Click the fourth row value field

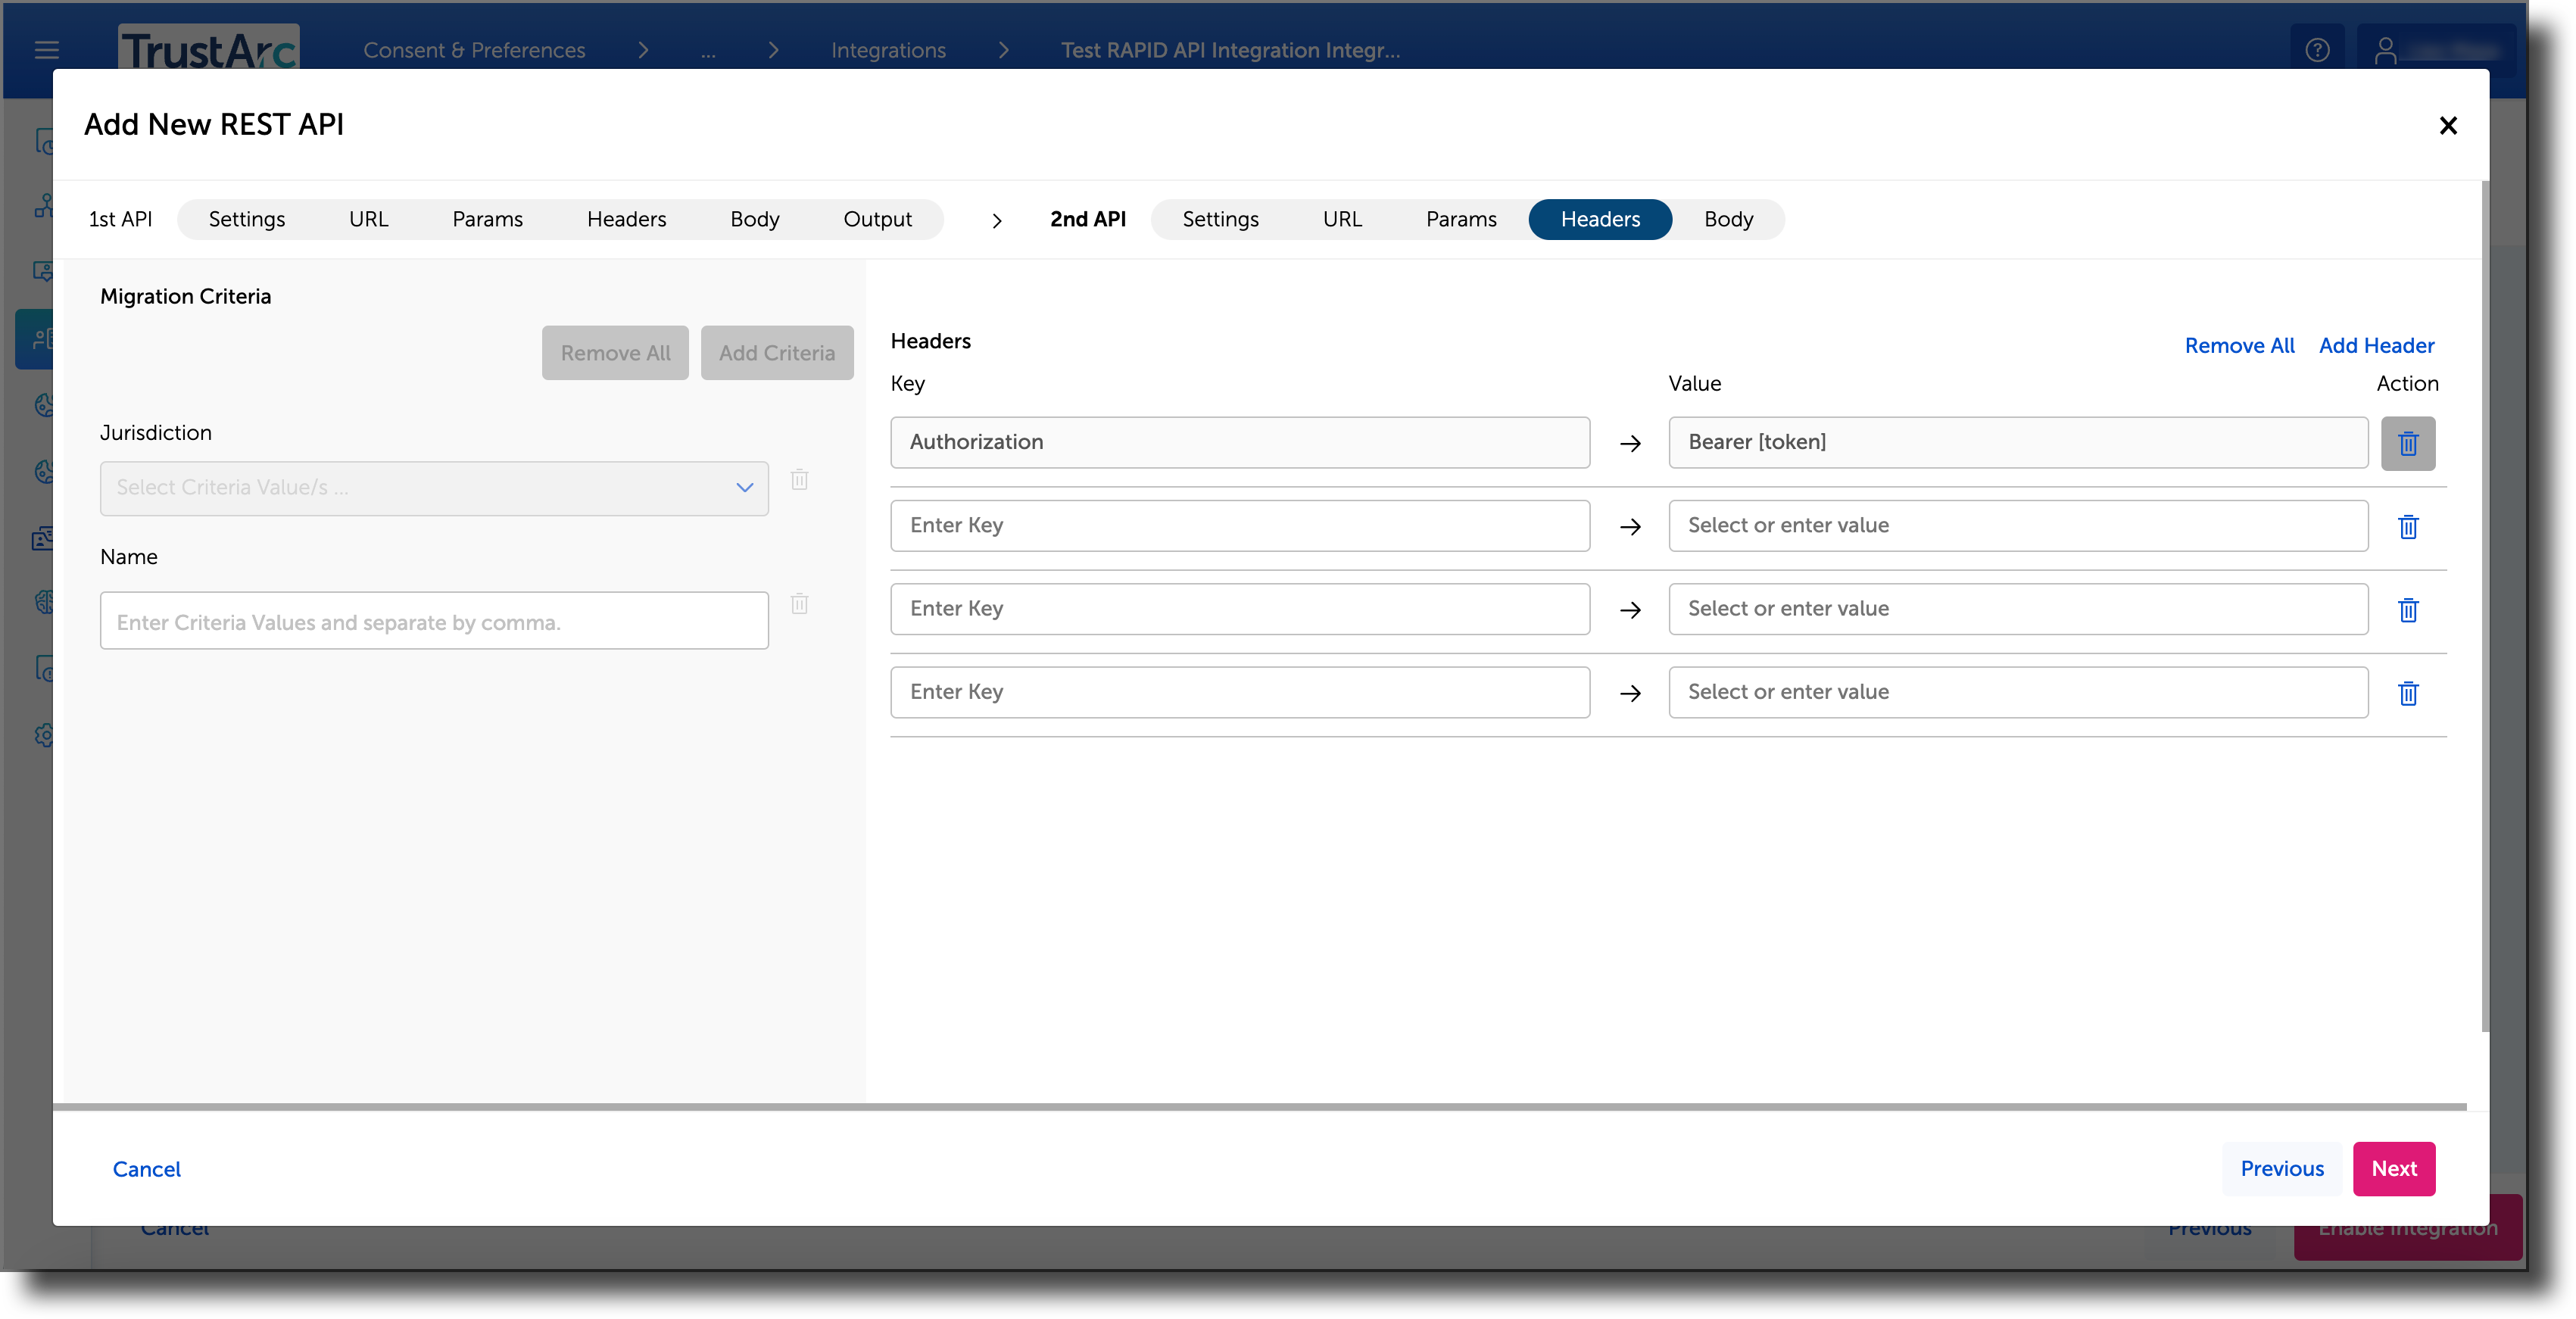2018,692
